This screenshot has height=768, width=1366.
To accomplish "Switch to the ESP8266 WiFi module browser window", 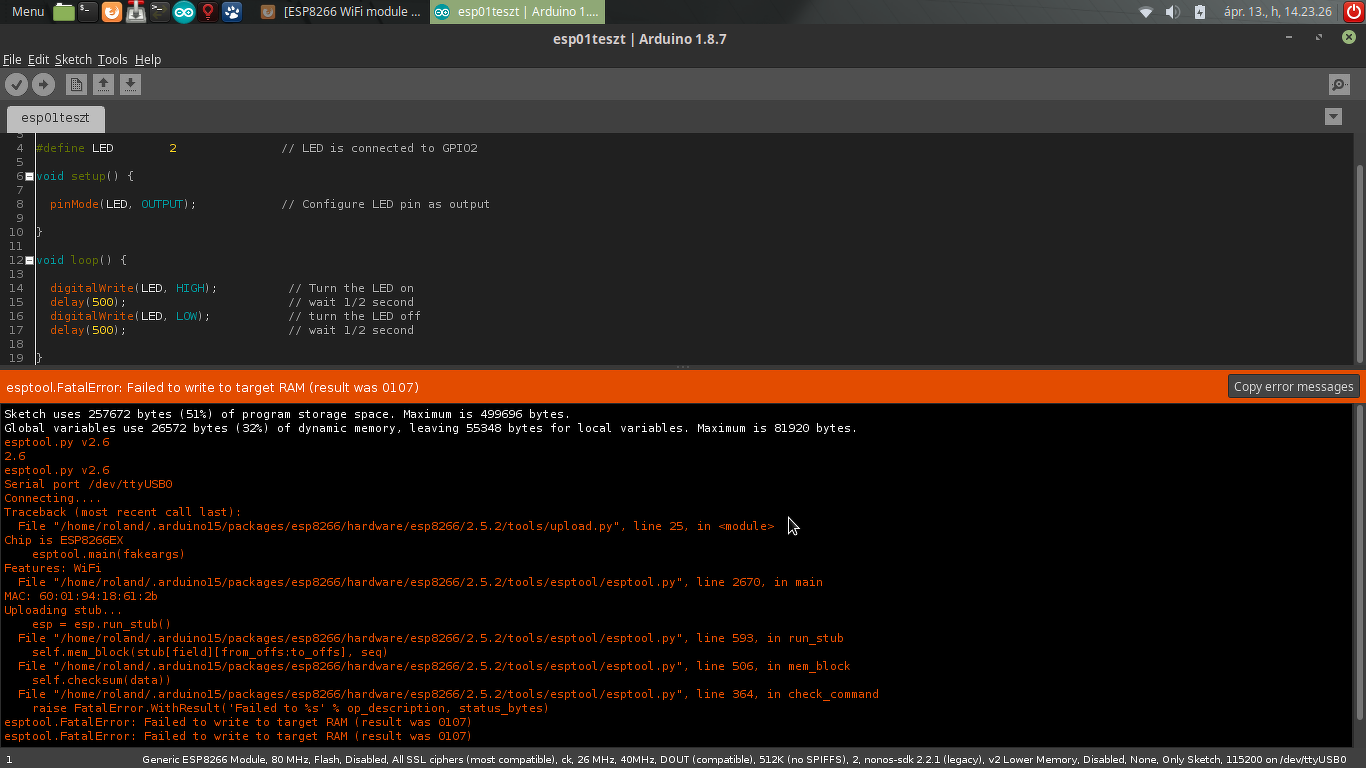I will tap(342, 12).
